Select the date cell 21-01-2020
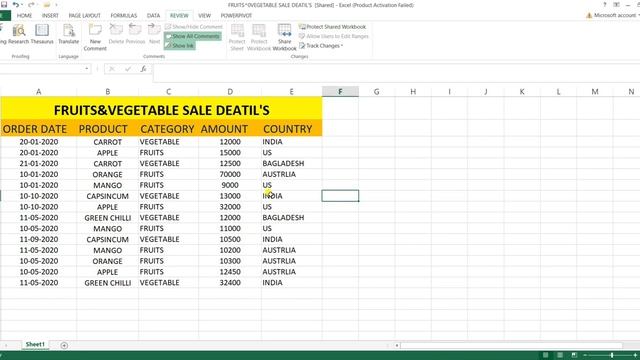Viewport: 640px width, 360px height. coord(38,163)
